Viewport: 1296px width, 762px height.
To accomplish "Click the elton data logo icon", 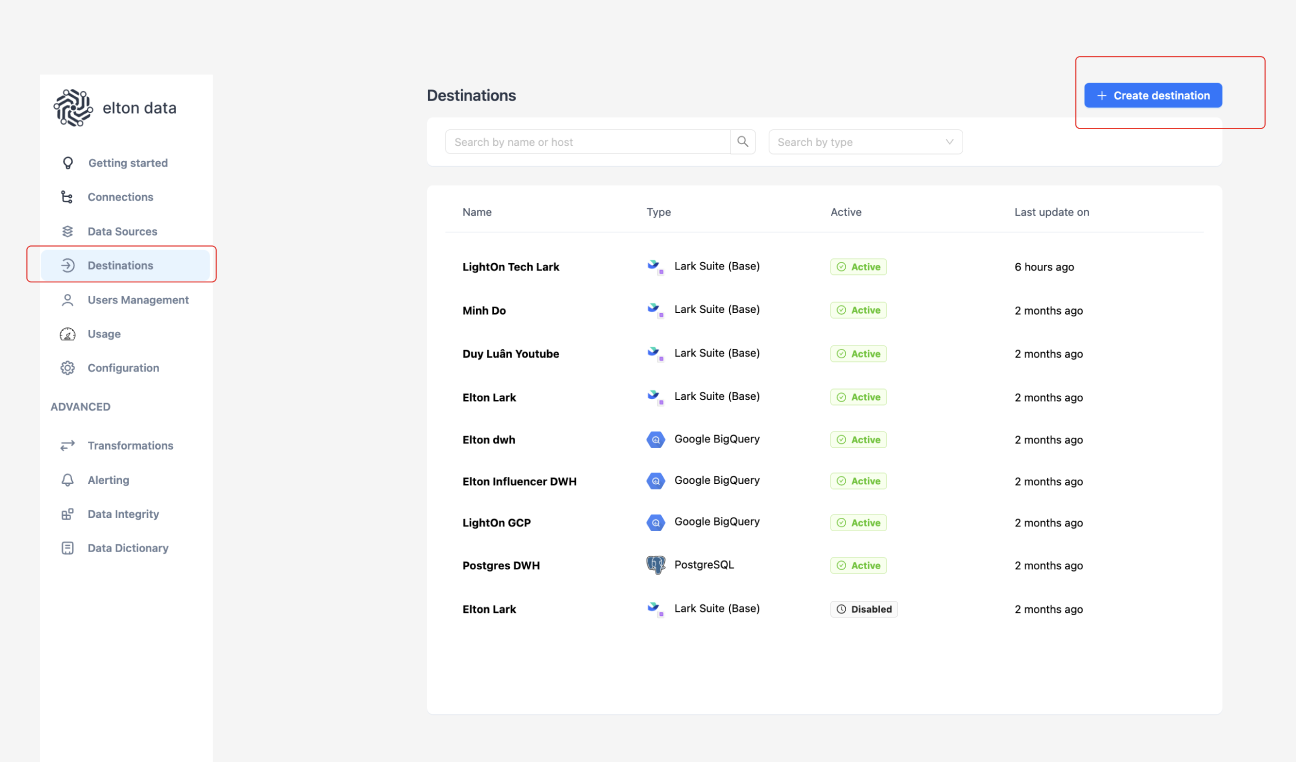I will 73,108.
